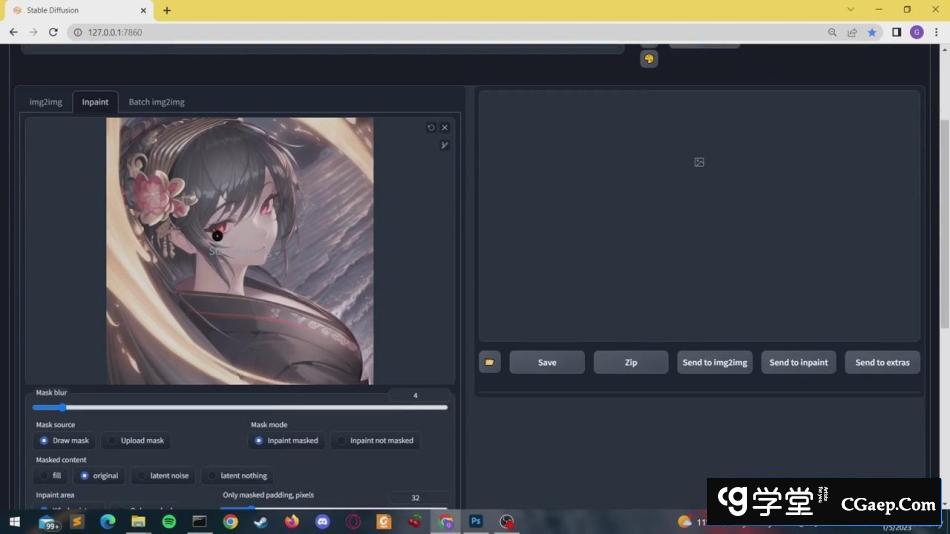Click the Save button
The height and width of the screenshot is (534, 950).
pos(547,362)
